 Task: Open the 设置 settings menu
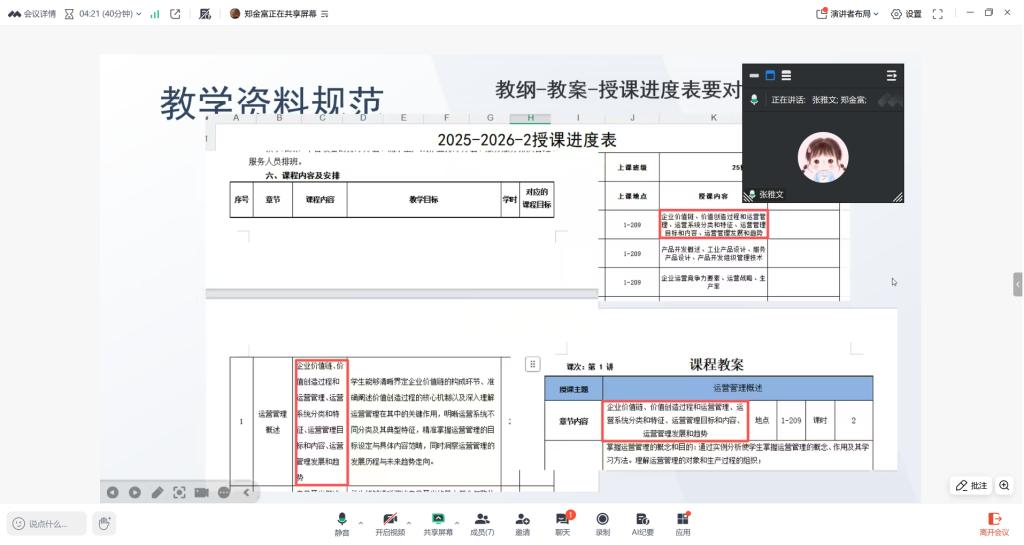point(905,14)
